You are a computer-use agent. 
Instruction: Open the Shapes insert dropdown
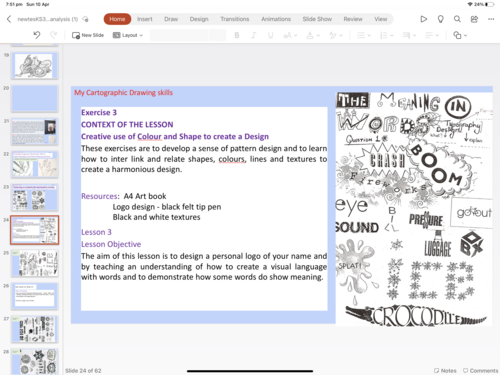pos(460,35)
